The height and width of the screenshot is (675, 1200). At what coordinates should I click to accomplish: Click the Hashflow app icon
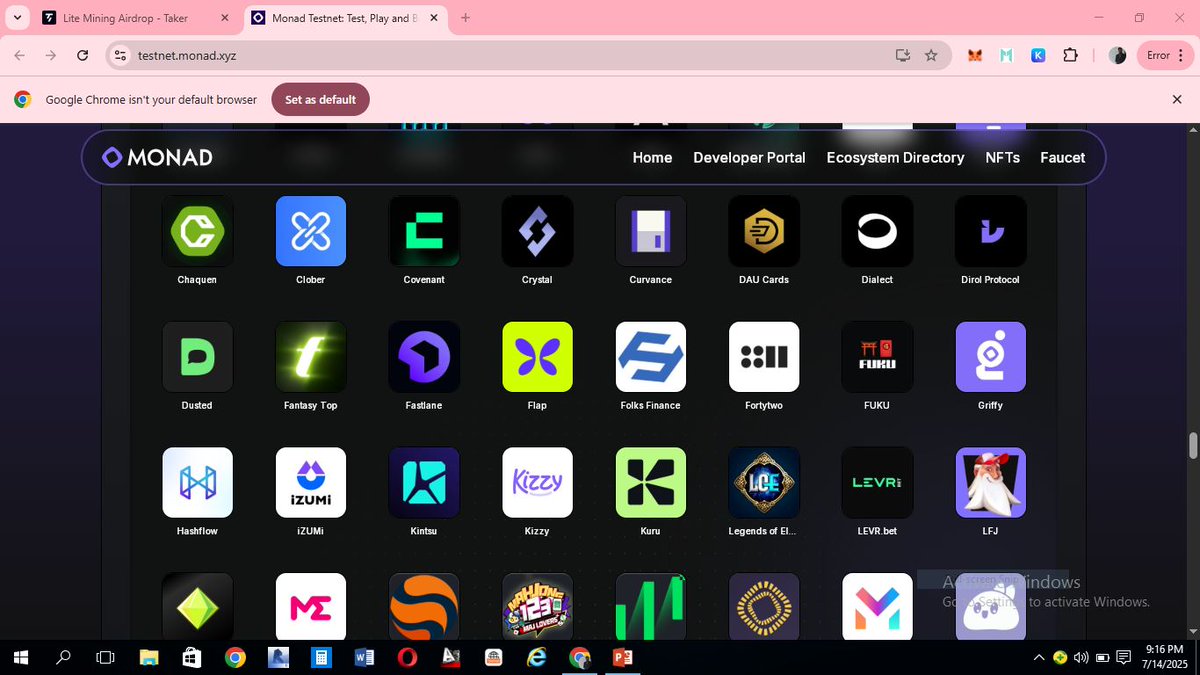pos(197,482)
